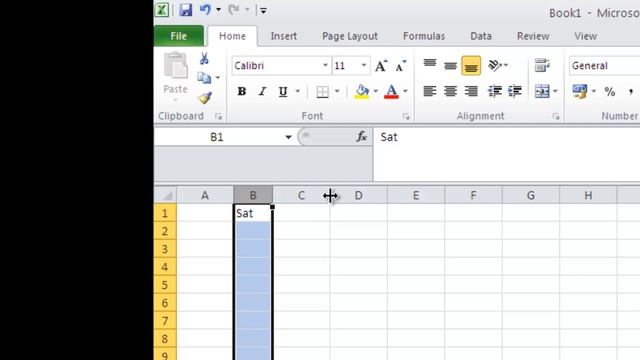Toggle Bold formatting
This screenshot has width=640, height=360.
[242, 91]
